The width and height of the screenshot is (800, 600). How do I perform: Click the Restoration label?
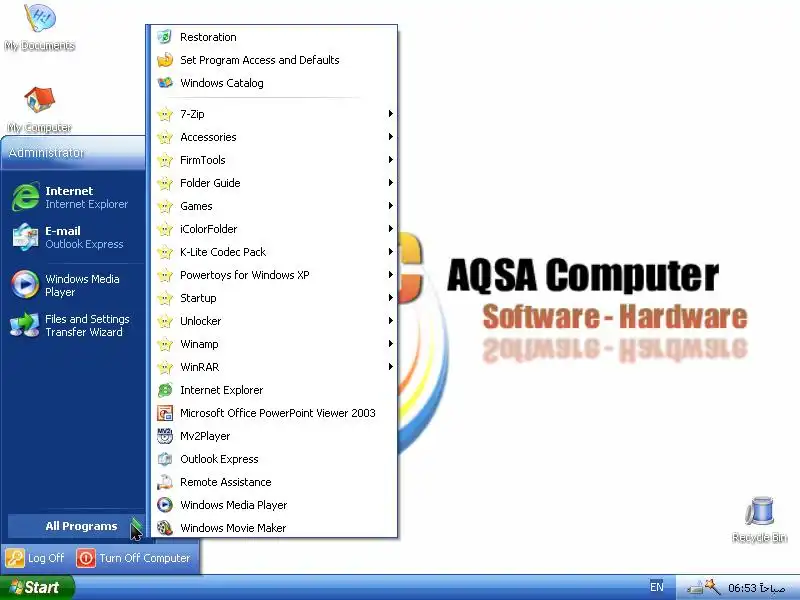coord(208,37)
